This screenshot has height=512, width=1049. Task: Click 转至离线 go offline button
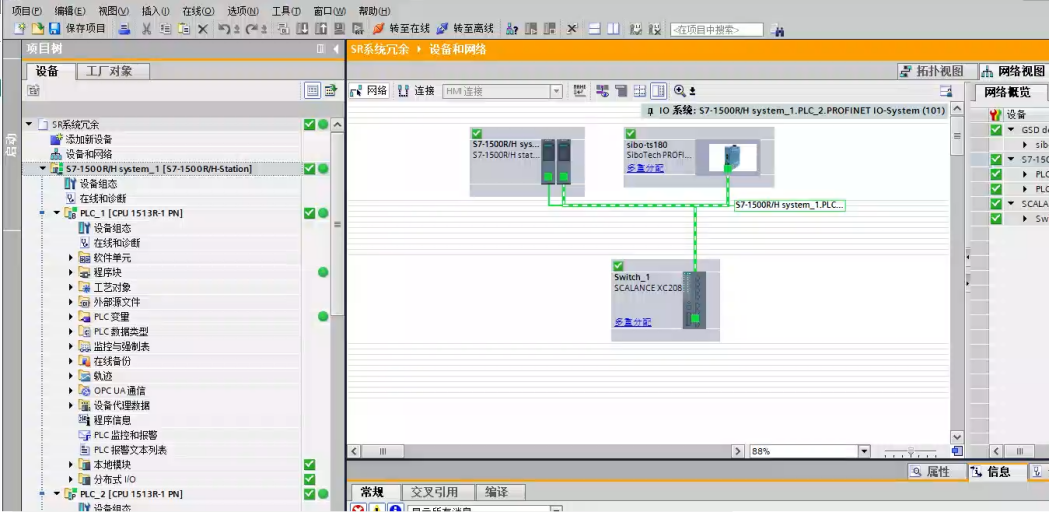465,29
